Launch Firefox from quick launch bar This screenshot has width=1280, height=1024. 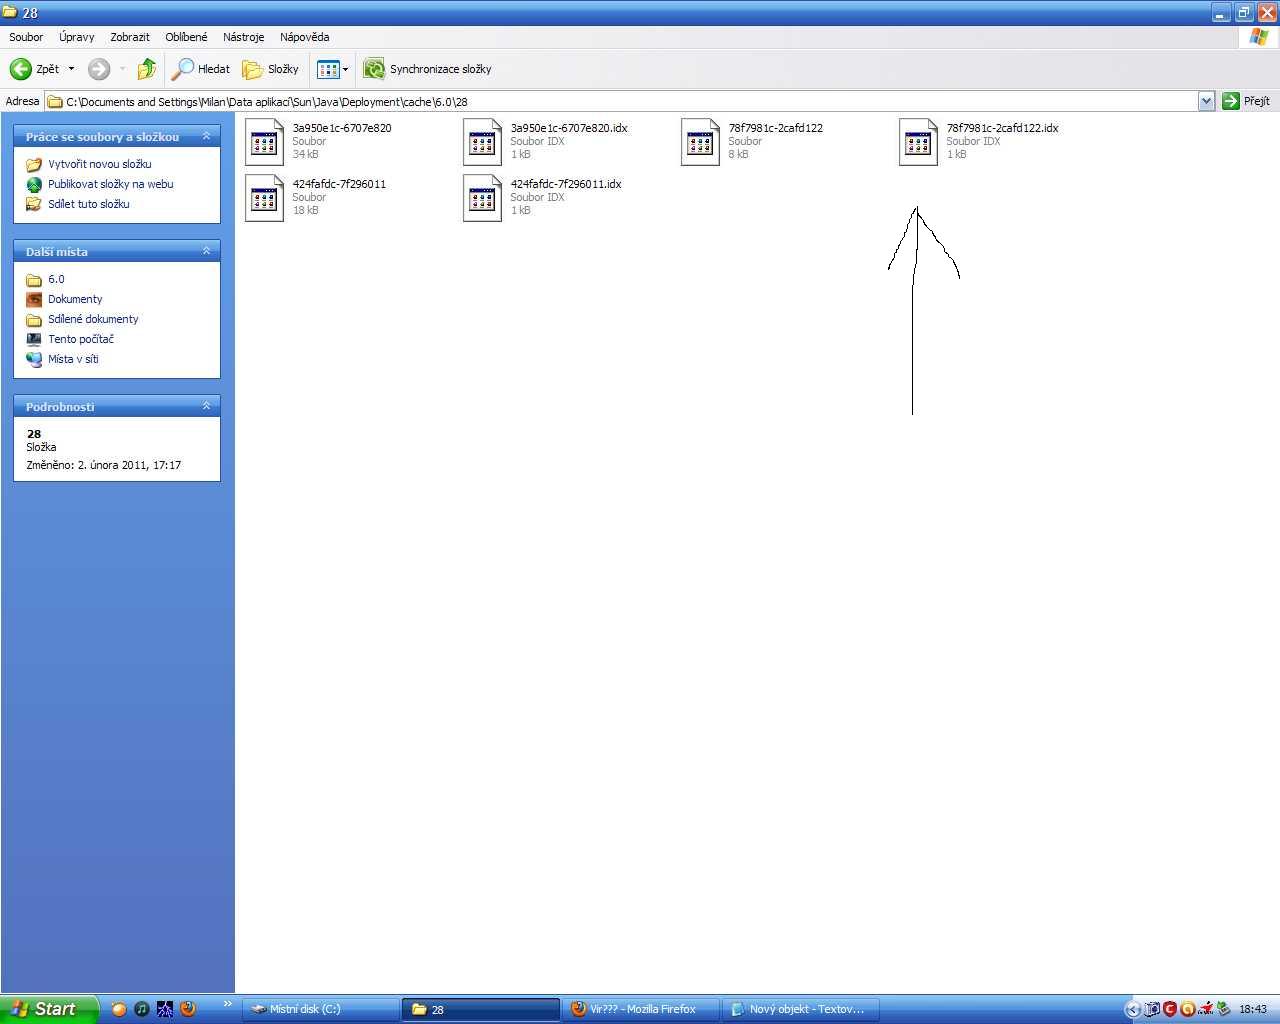point(188,1009)
